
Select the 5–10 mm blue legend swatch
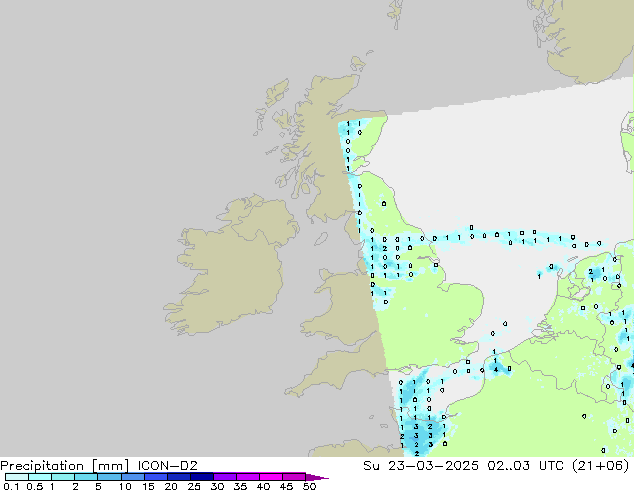109,477
